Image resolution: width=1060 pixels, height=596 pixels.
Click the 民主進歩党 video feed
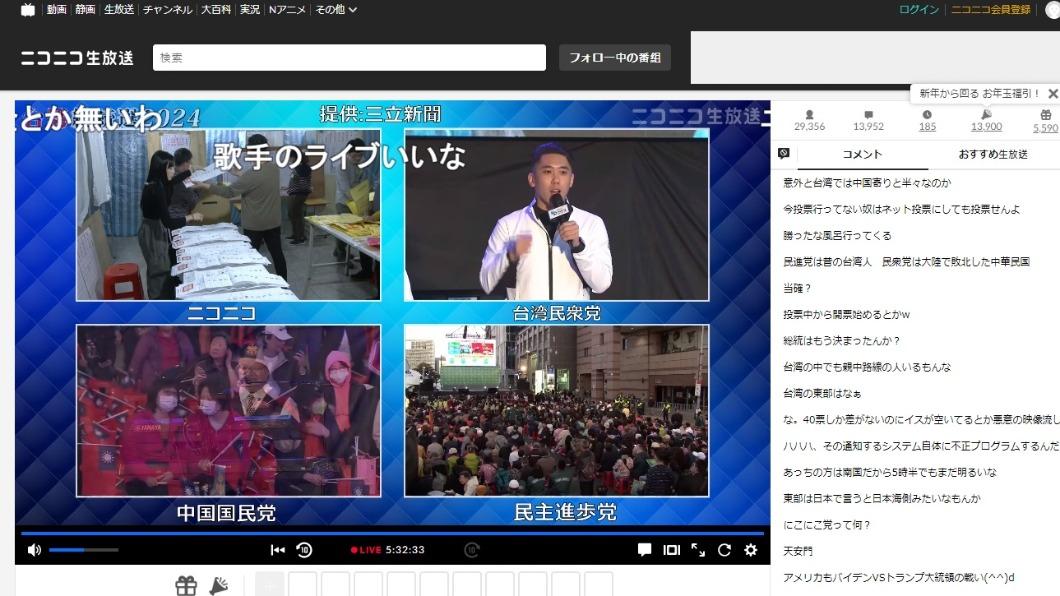click(556, 411)
